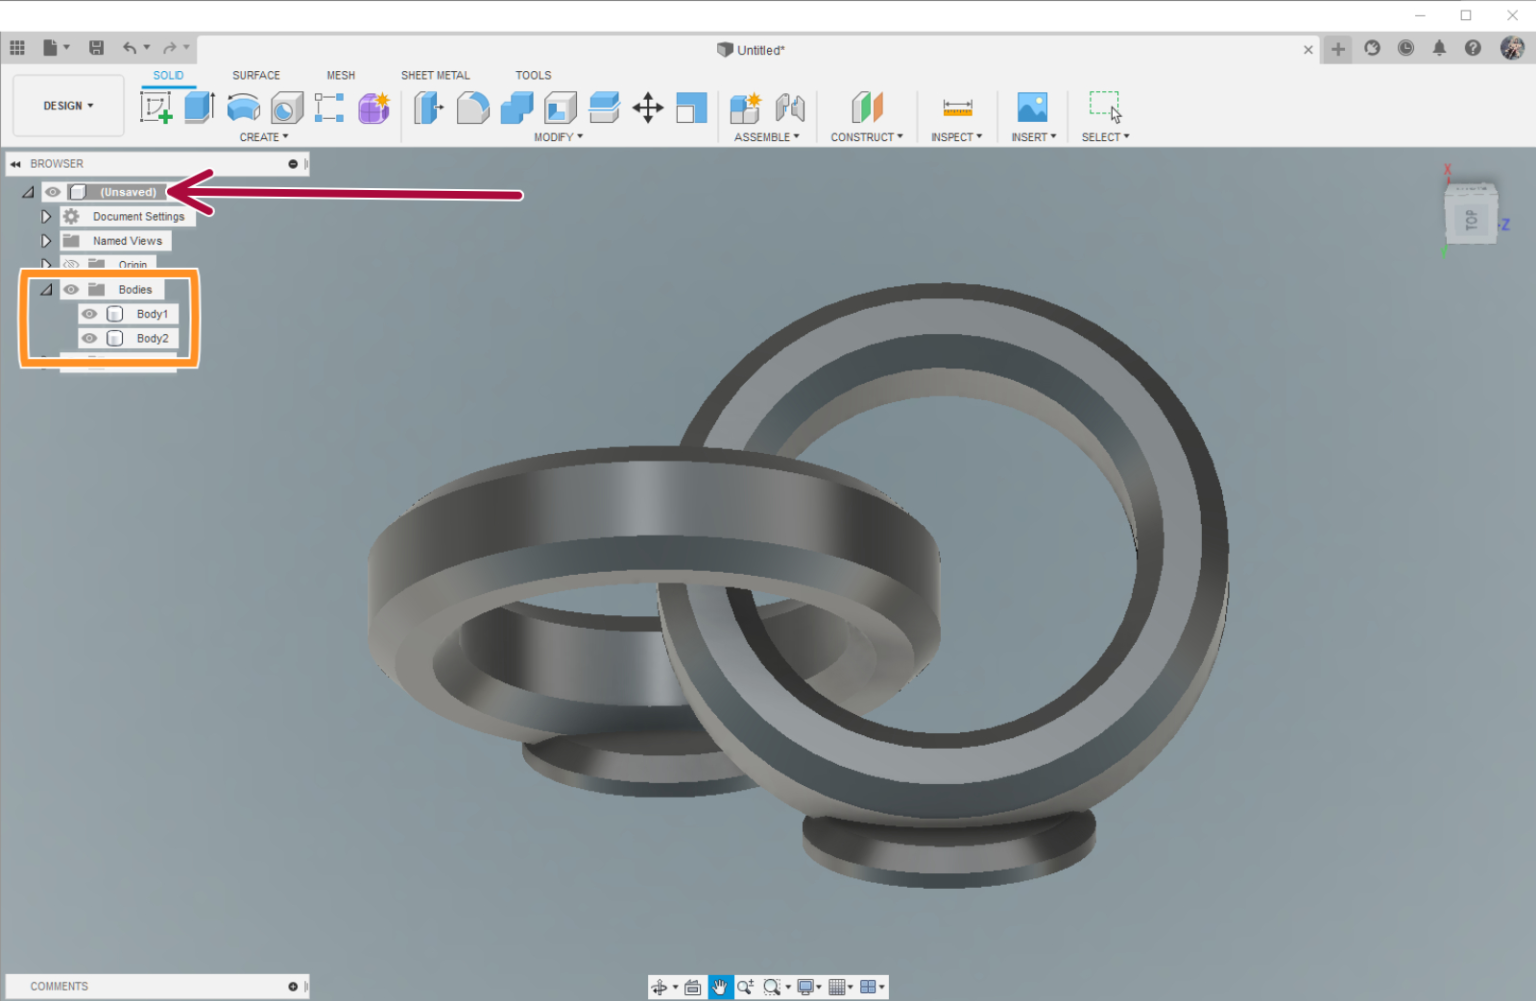Open the DESIGN workspace dropdown
The height and width of the screenshot is (1001, 1536).
coord(68,106)
